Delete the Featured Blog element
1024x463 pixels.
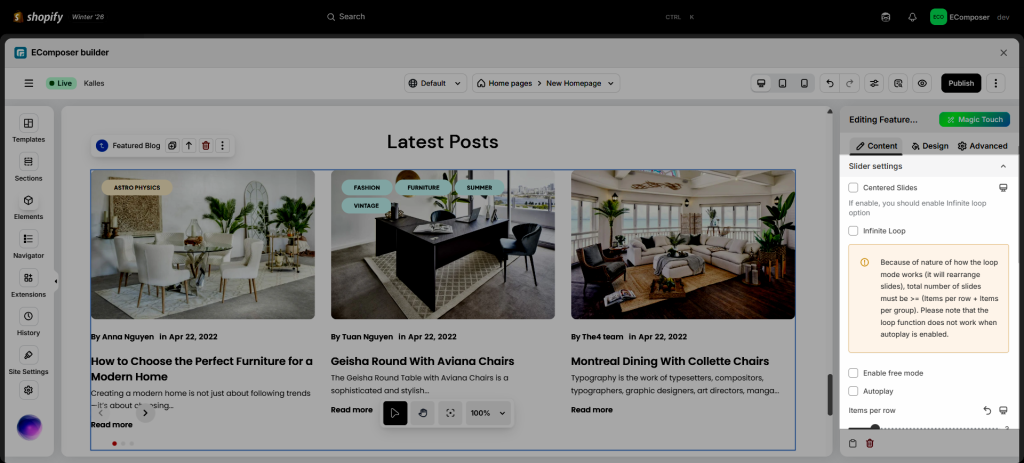[206, 145]
